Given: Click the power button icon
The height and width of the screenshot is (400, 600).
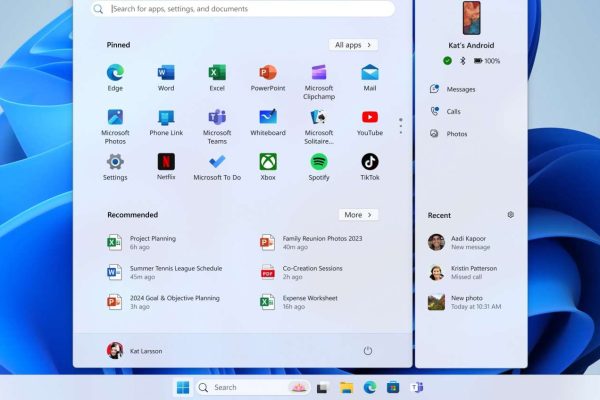Looking at the screenshot, I should 368,351.
